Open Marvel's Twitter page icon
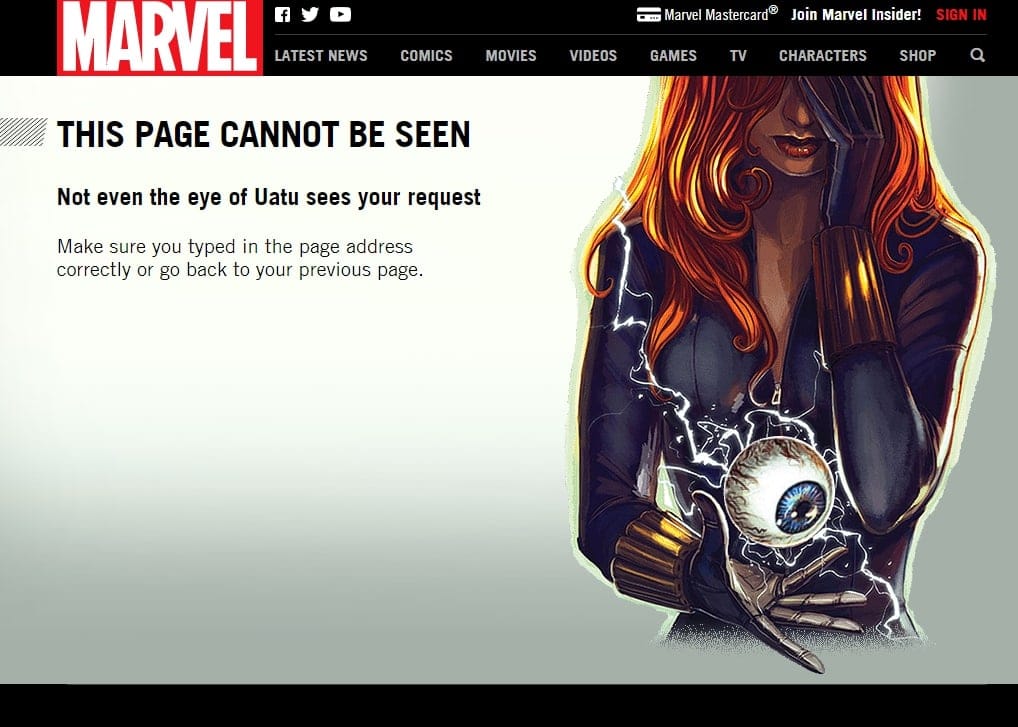This screenshot has height=727, width=1018. (310, 15)
